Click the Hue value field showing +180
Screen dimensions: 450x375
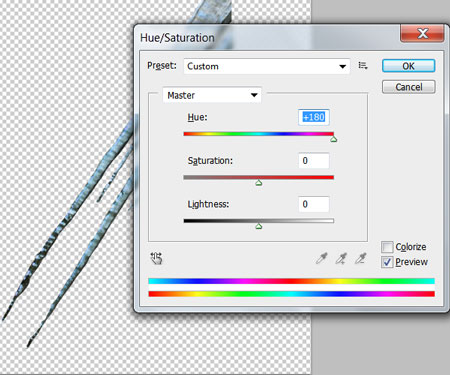pos(314,117)
